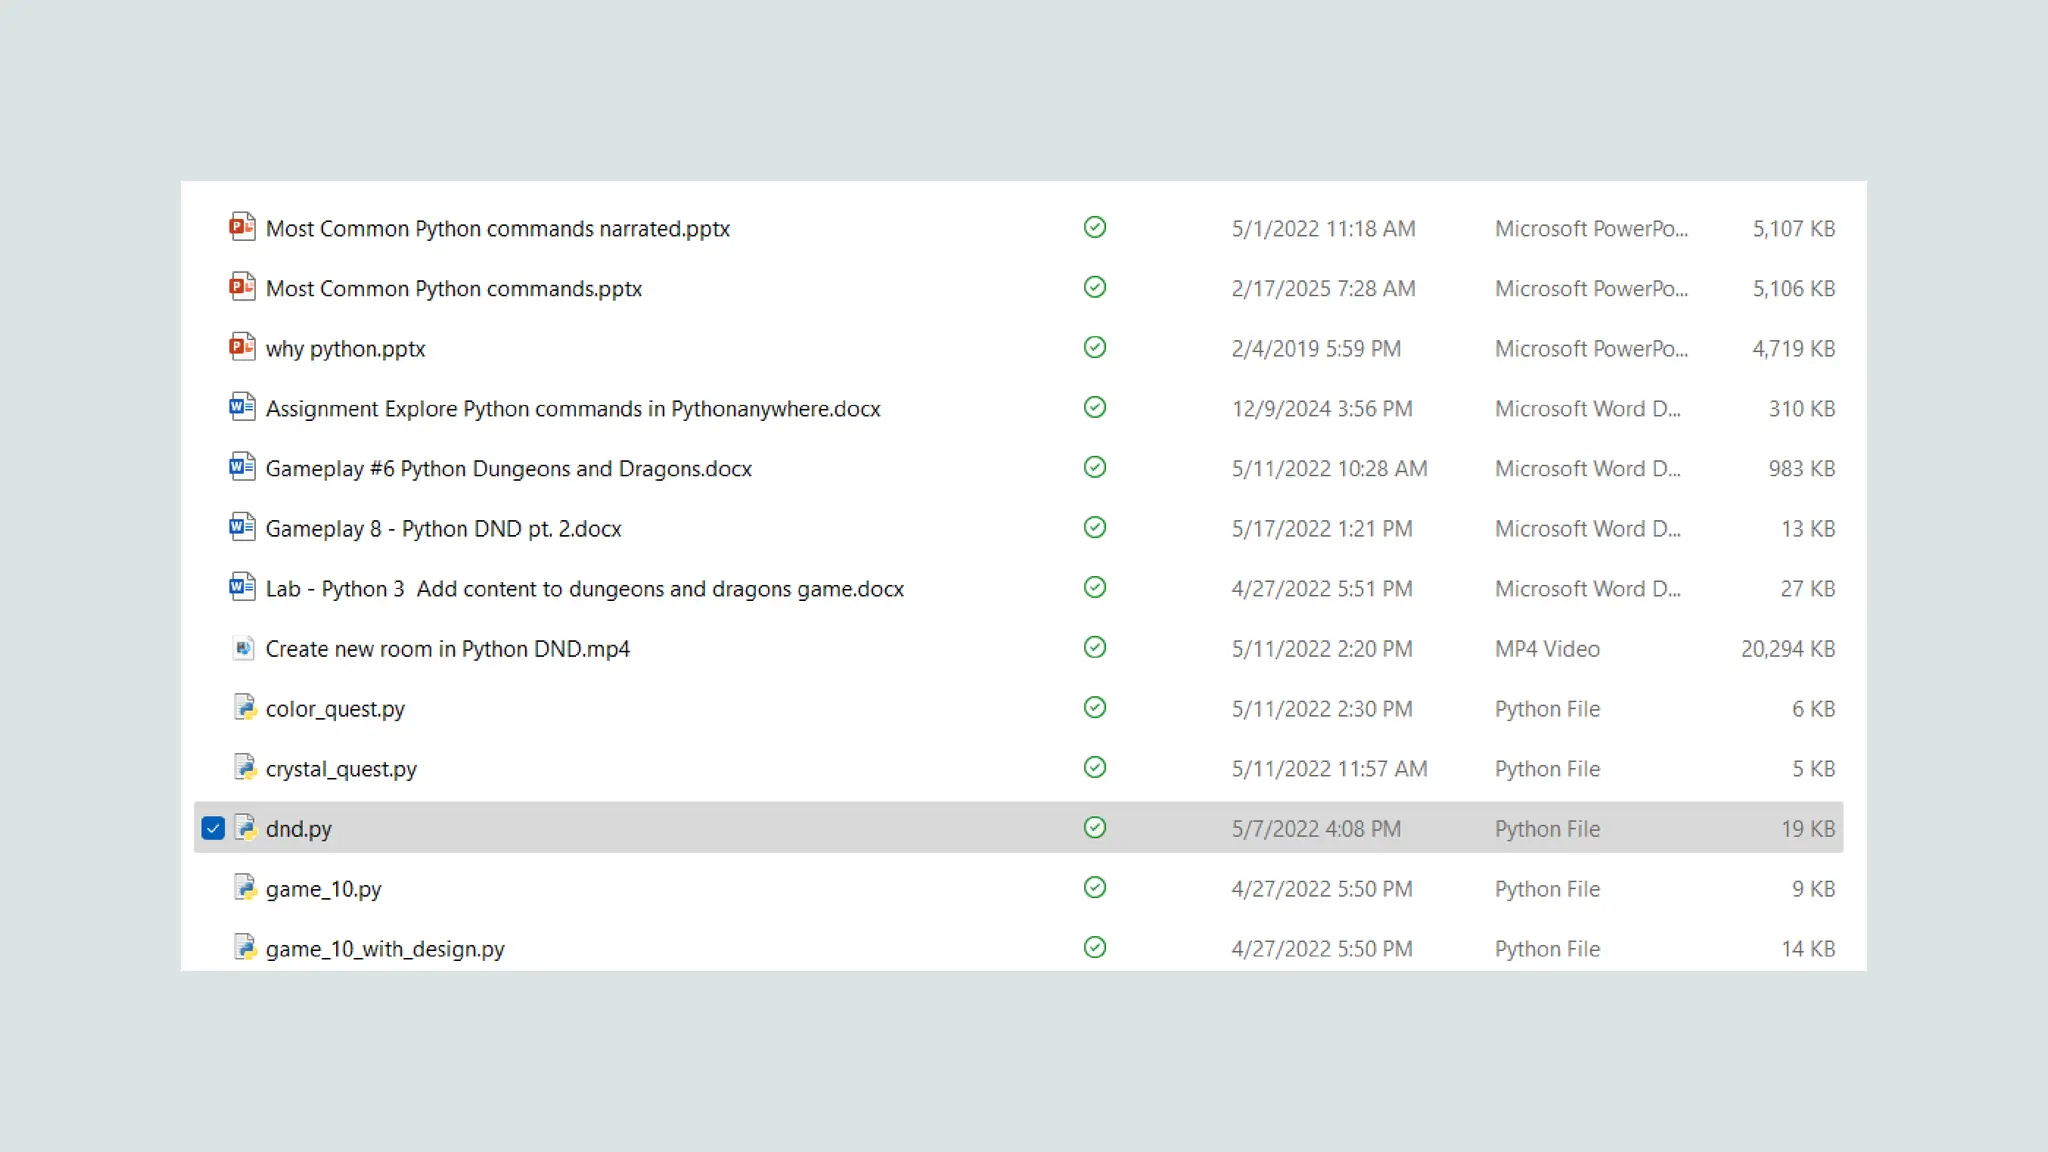
Task: Click PowerPoint icon of narrated commands file
Action: pos(242,227)
